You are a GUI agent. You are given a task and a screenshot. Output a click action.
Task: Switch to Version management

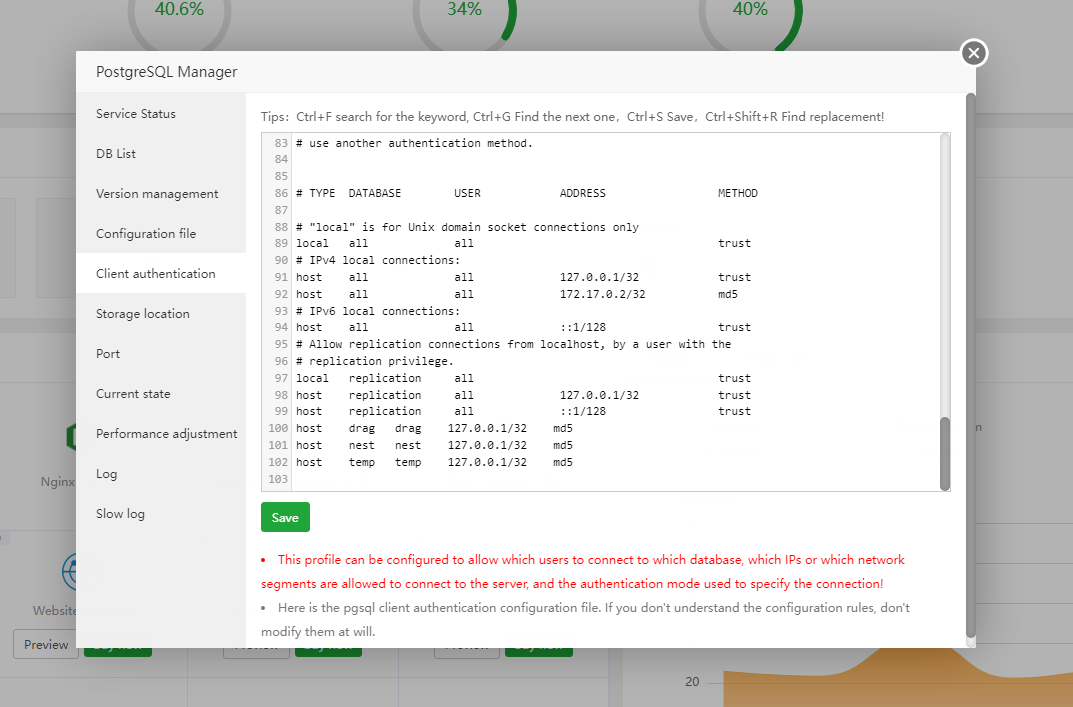tap(156, 193)
